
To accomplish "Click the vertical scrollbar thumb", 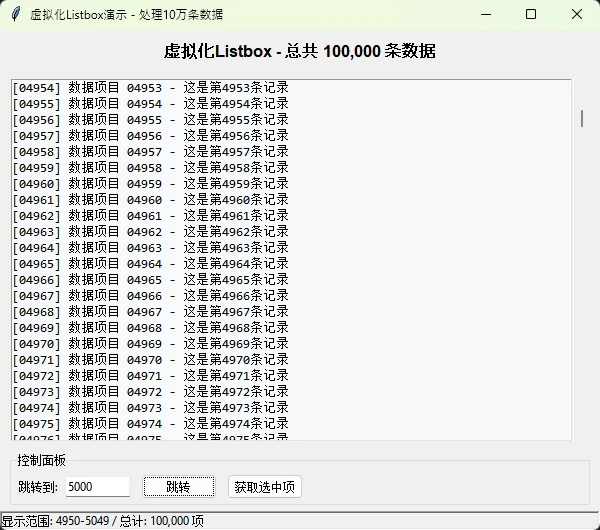I will tap(581, 118).
